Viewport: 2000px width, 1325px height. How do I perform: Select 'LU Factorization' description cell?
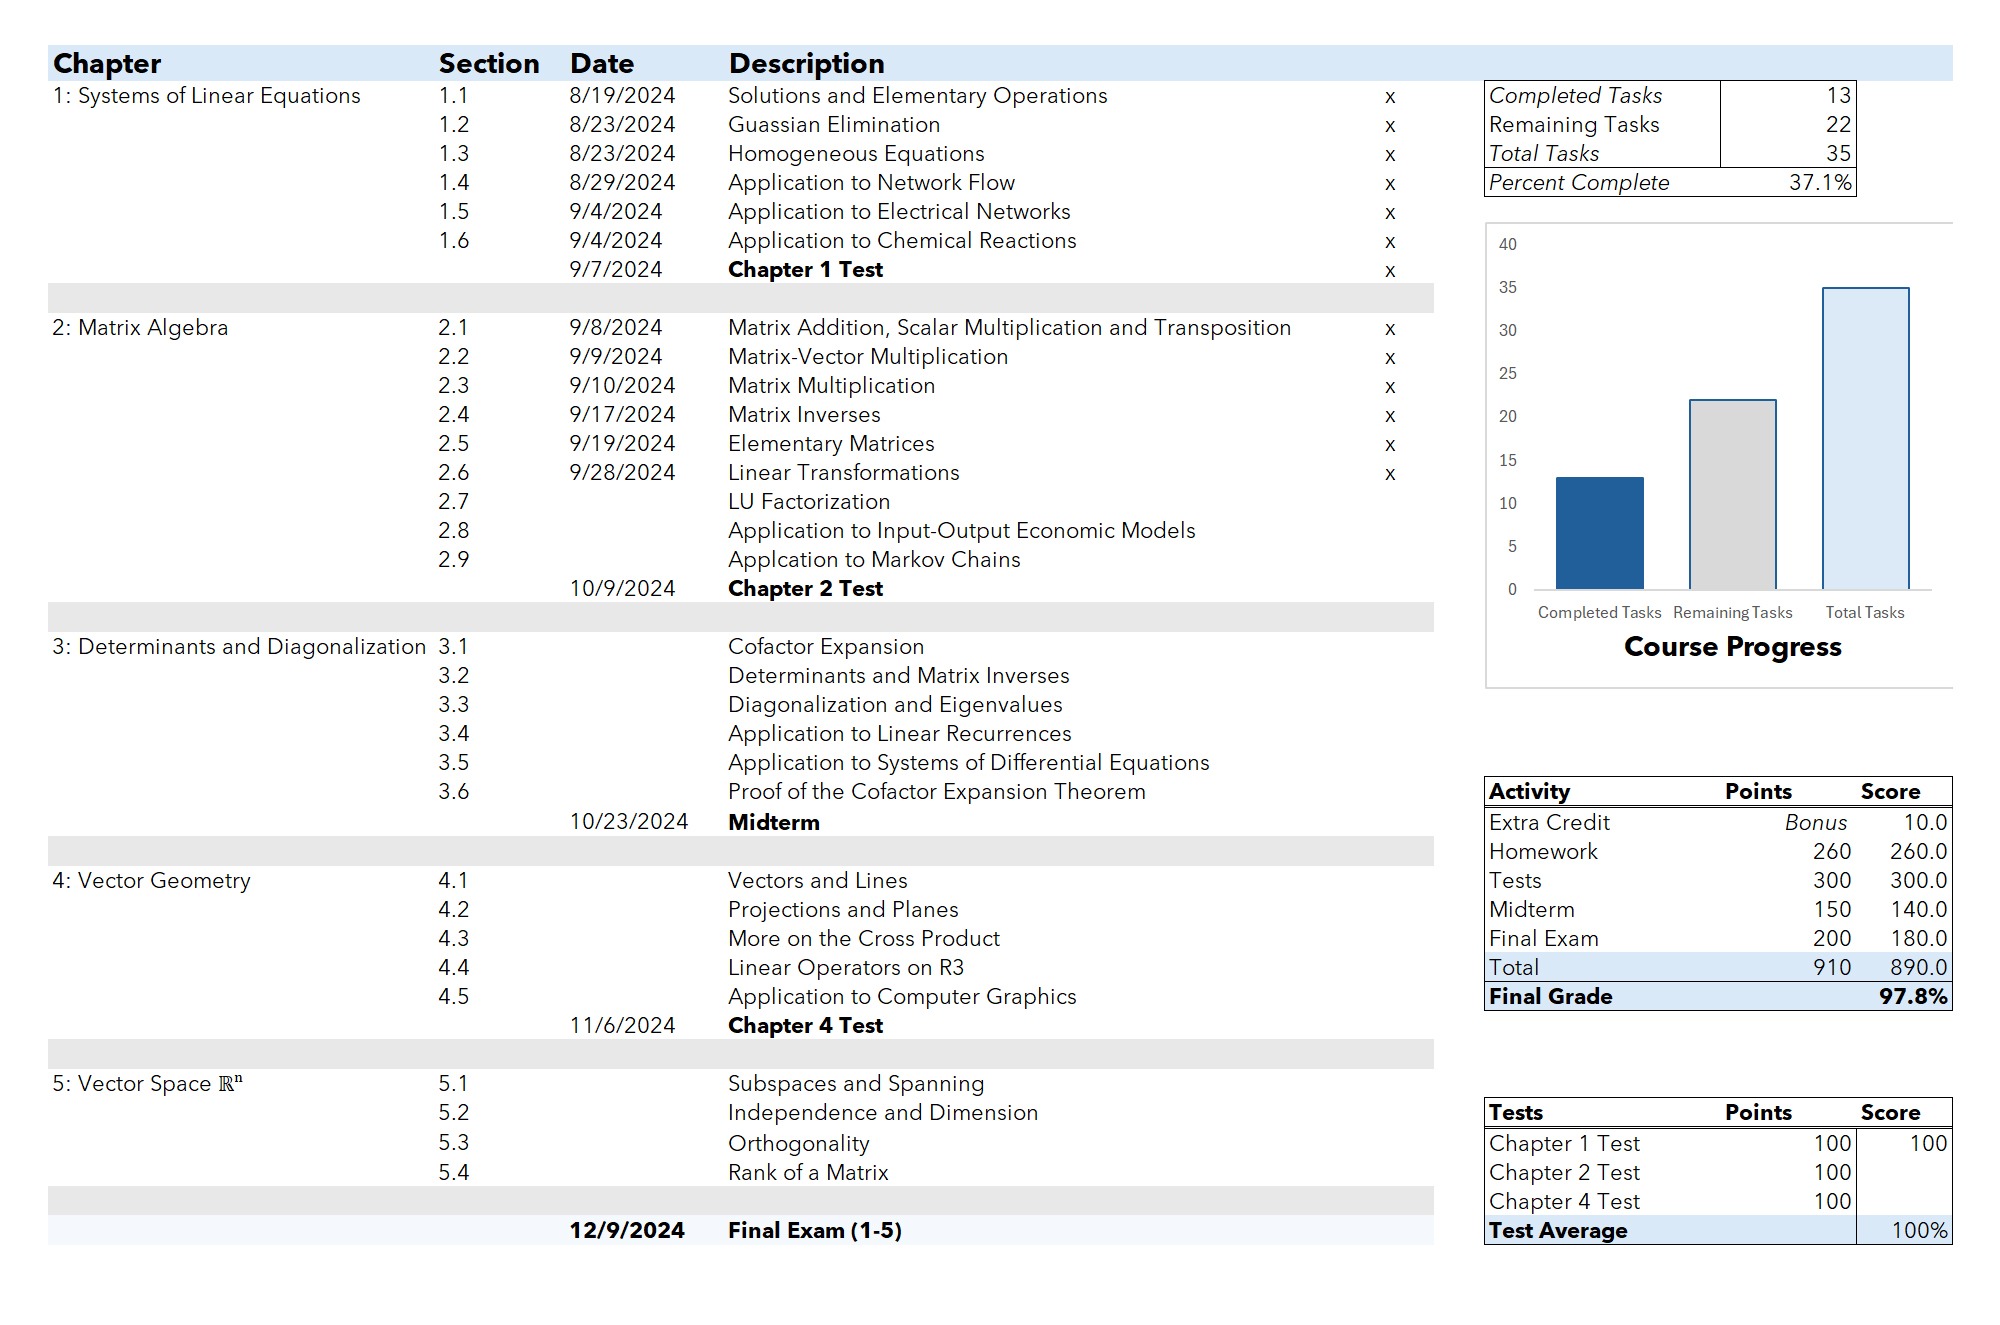click(x=809, y=502)
